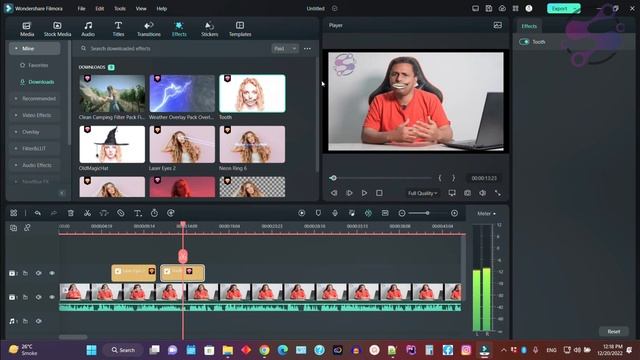Open the Paid filter dropdown
Image resolution: width=640 pixels, height=360 pixels.
click(285, 49)
